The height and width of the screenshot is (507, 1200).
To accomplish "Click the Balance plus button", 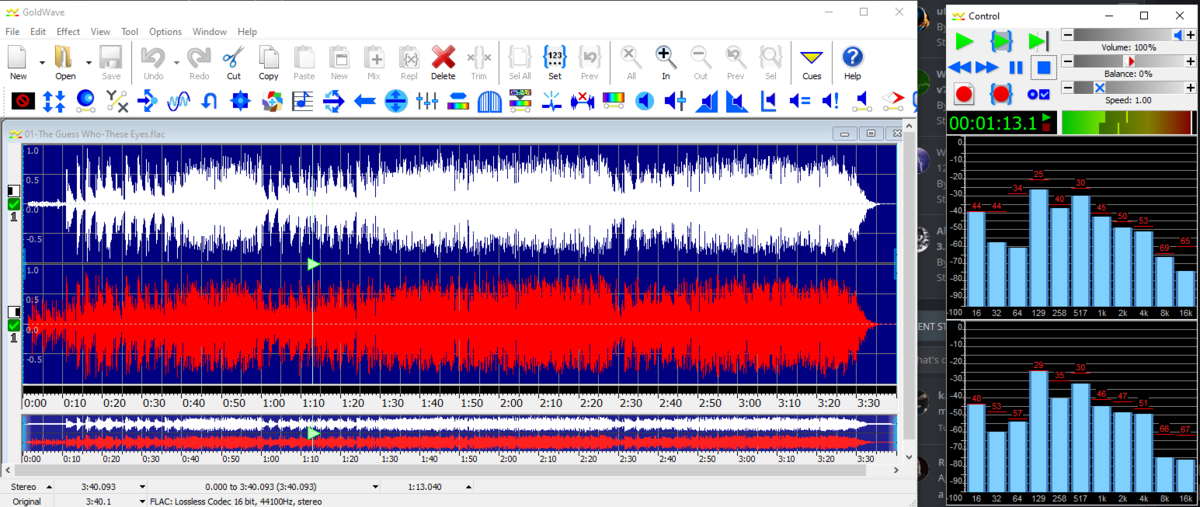I will point(1190,61).
